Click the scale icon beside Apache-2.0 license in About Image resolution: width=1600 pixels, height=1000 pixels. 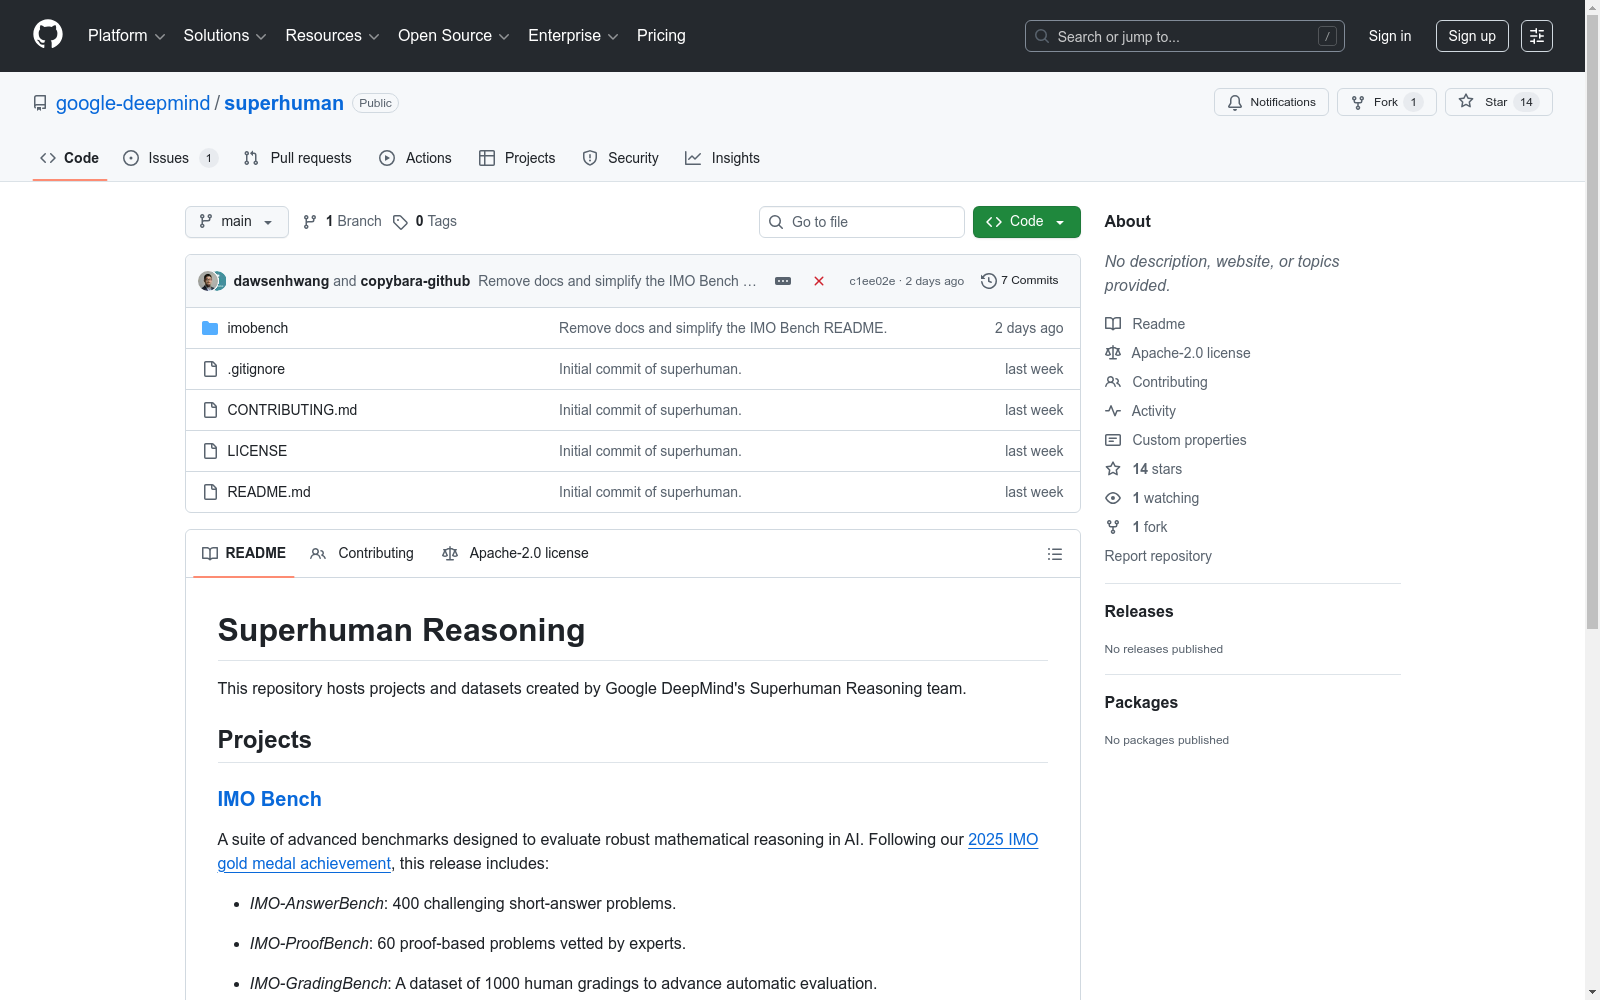tap(1113, 353)
